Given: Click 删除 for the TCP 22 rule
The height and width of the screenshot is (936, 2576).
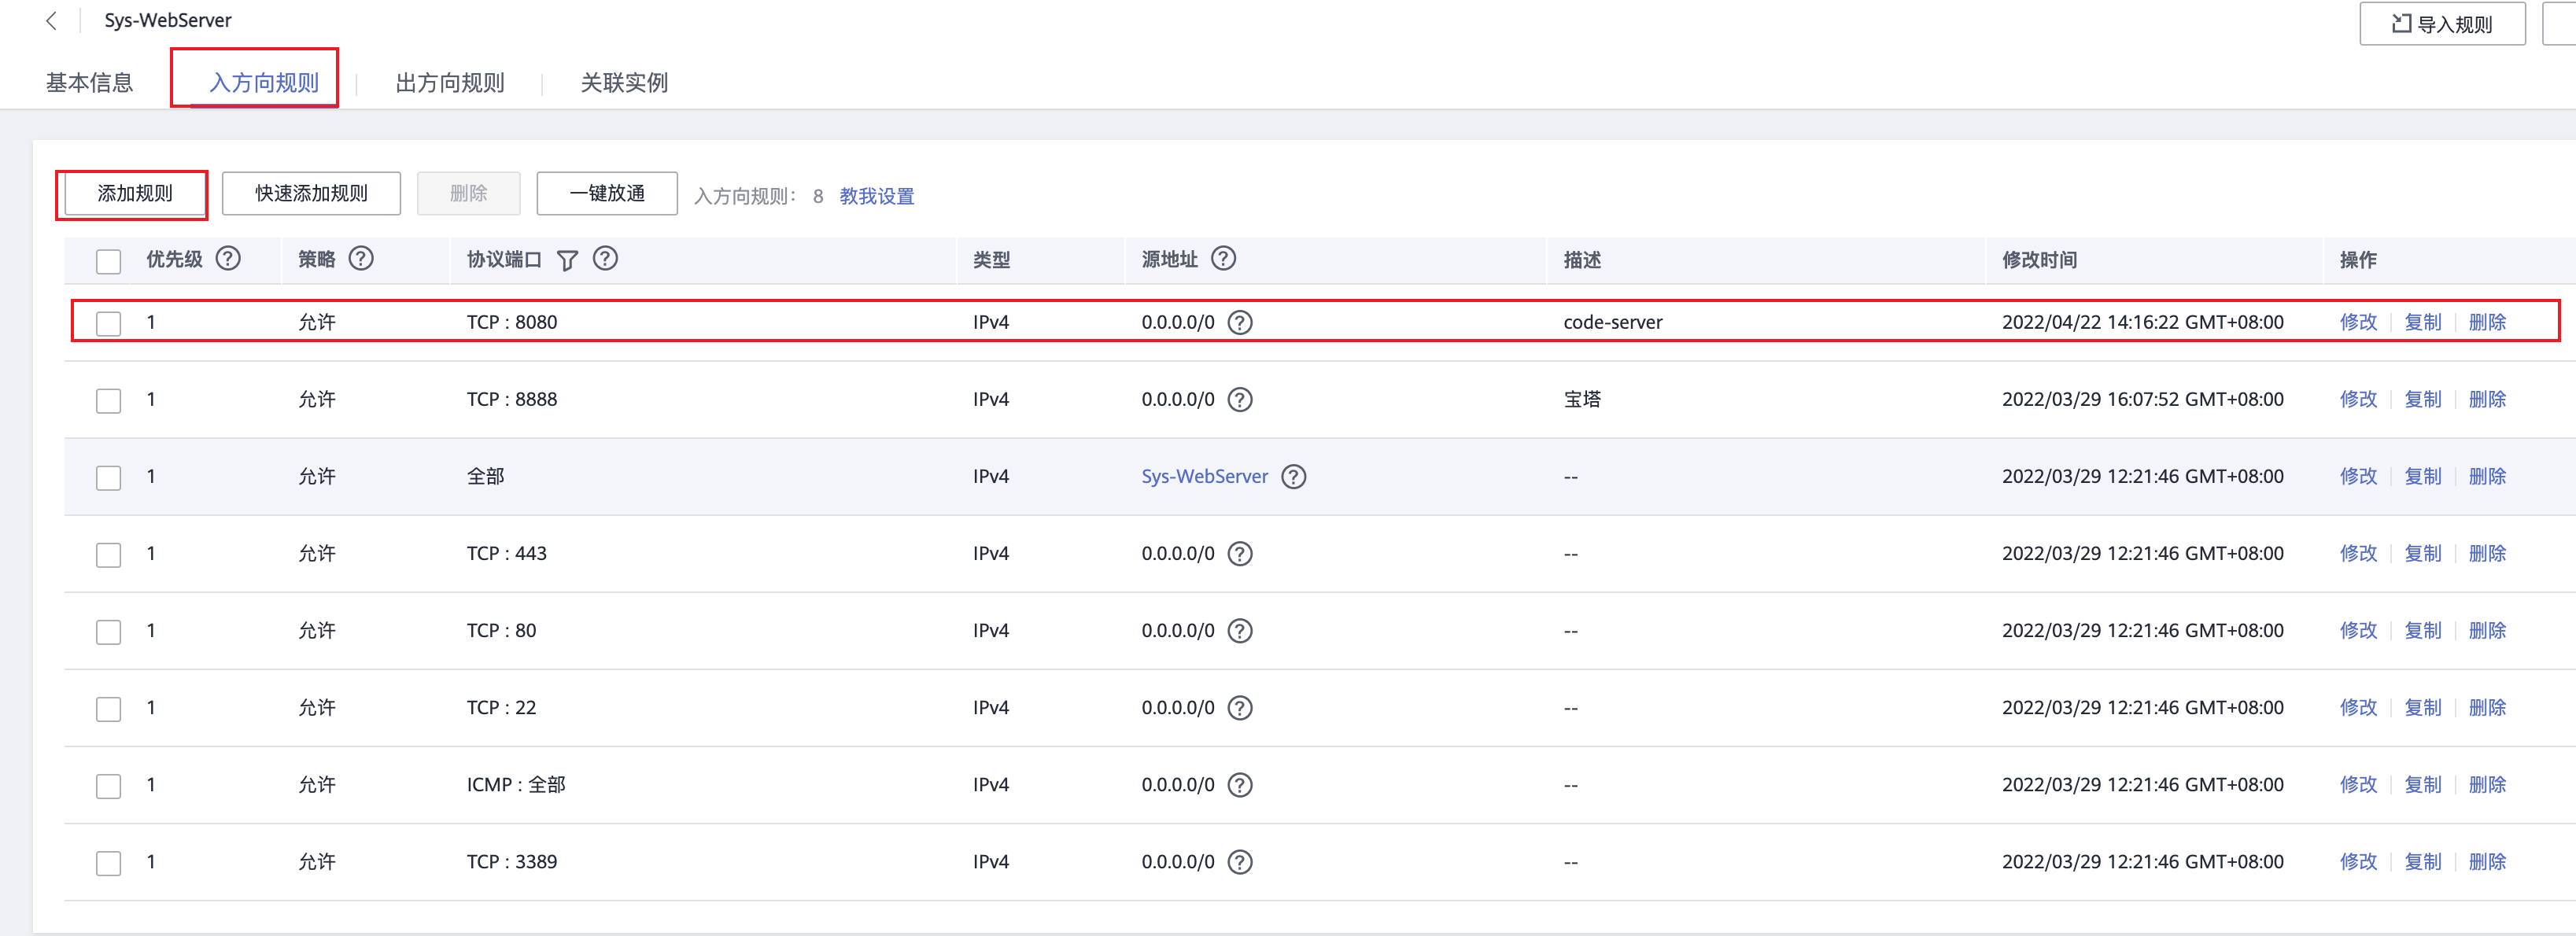Looking at the screenshot, I should tap(2487, 707).
